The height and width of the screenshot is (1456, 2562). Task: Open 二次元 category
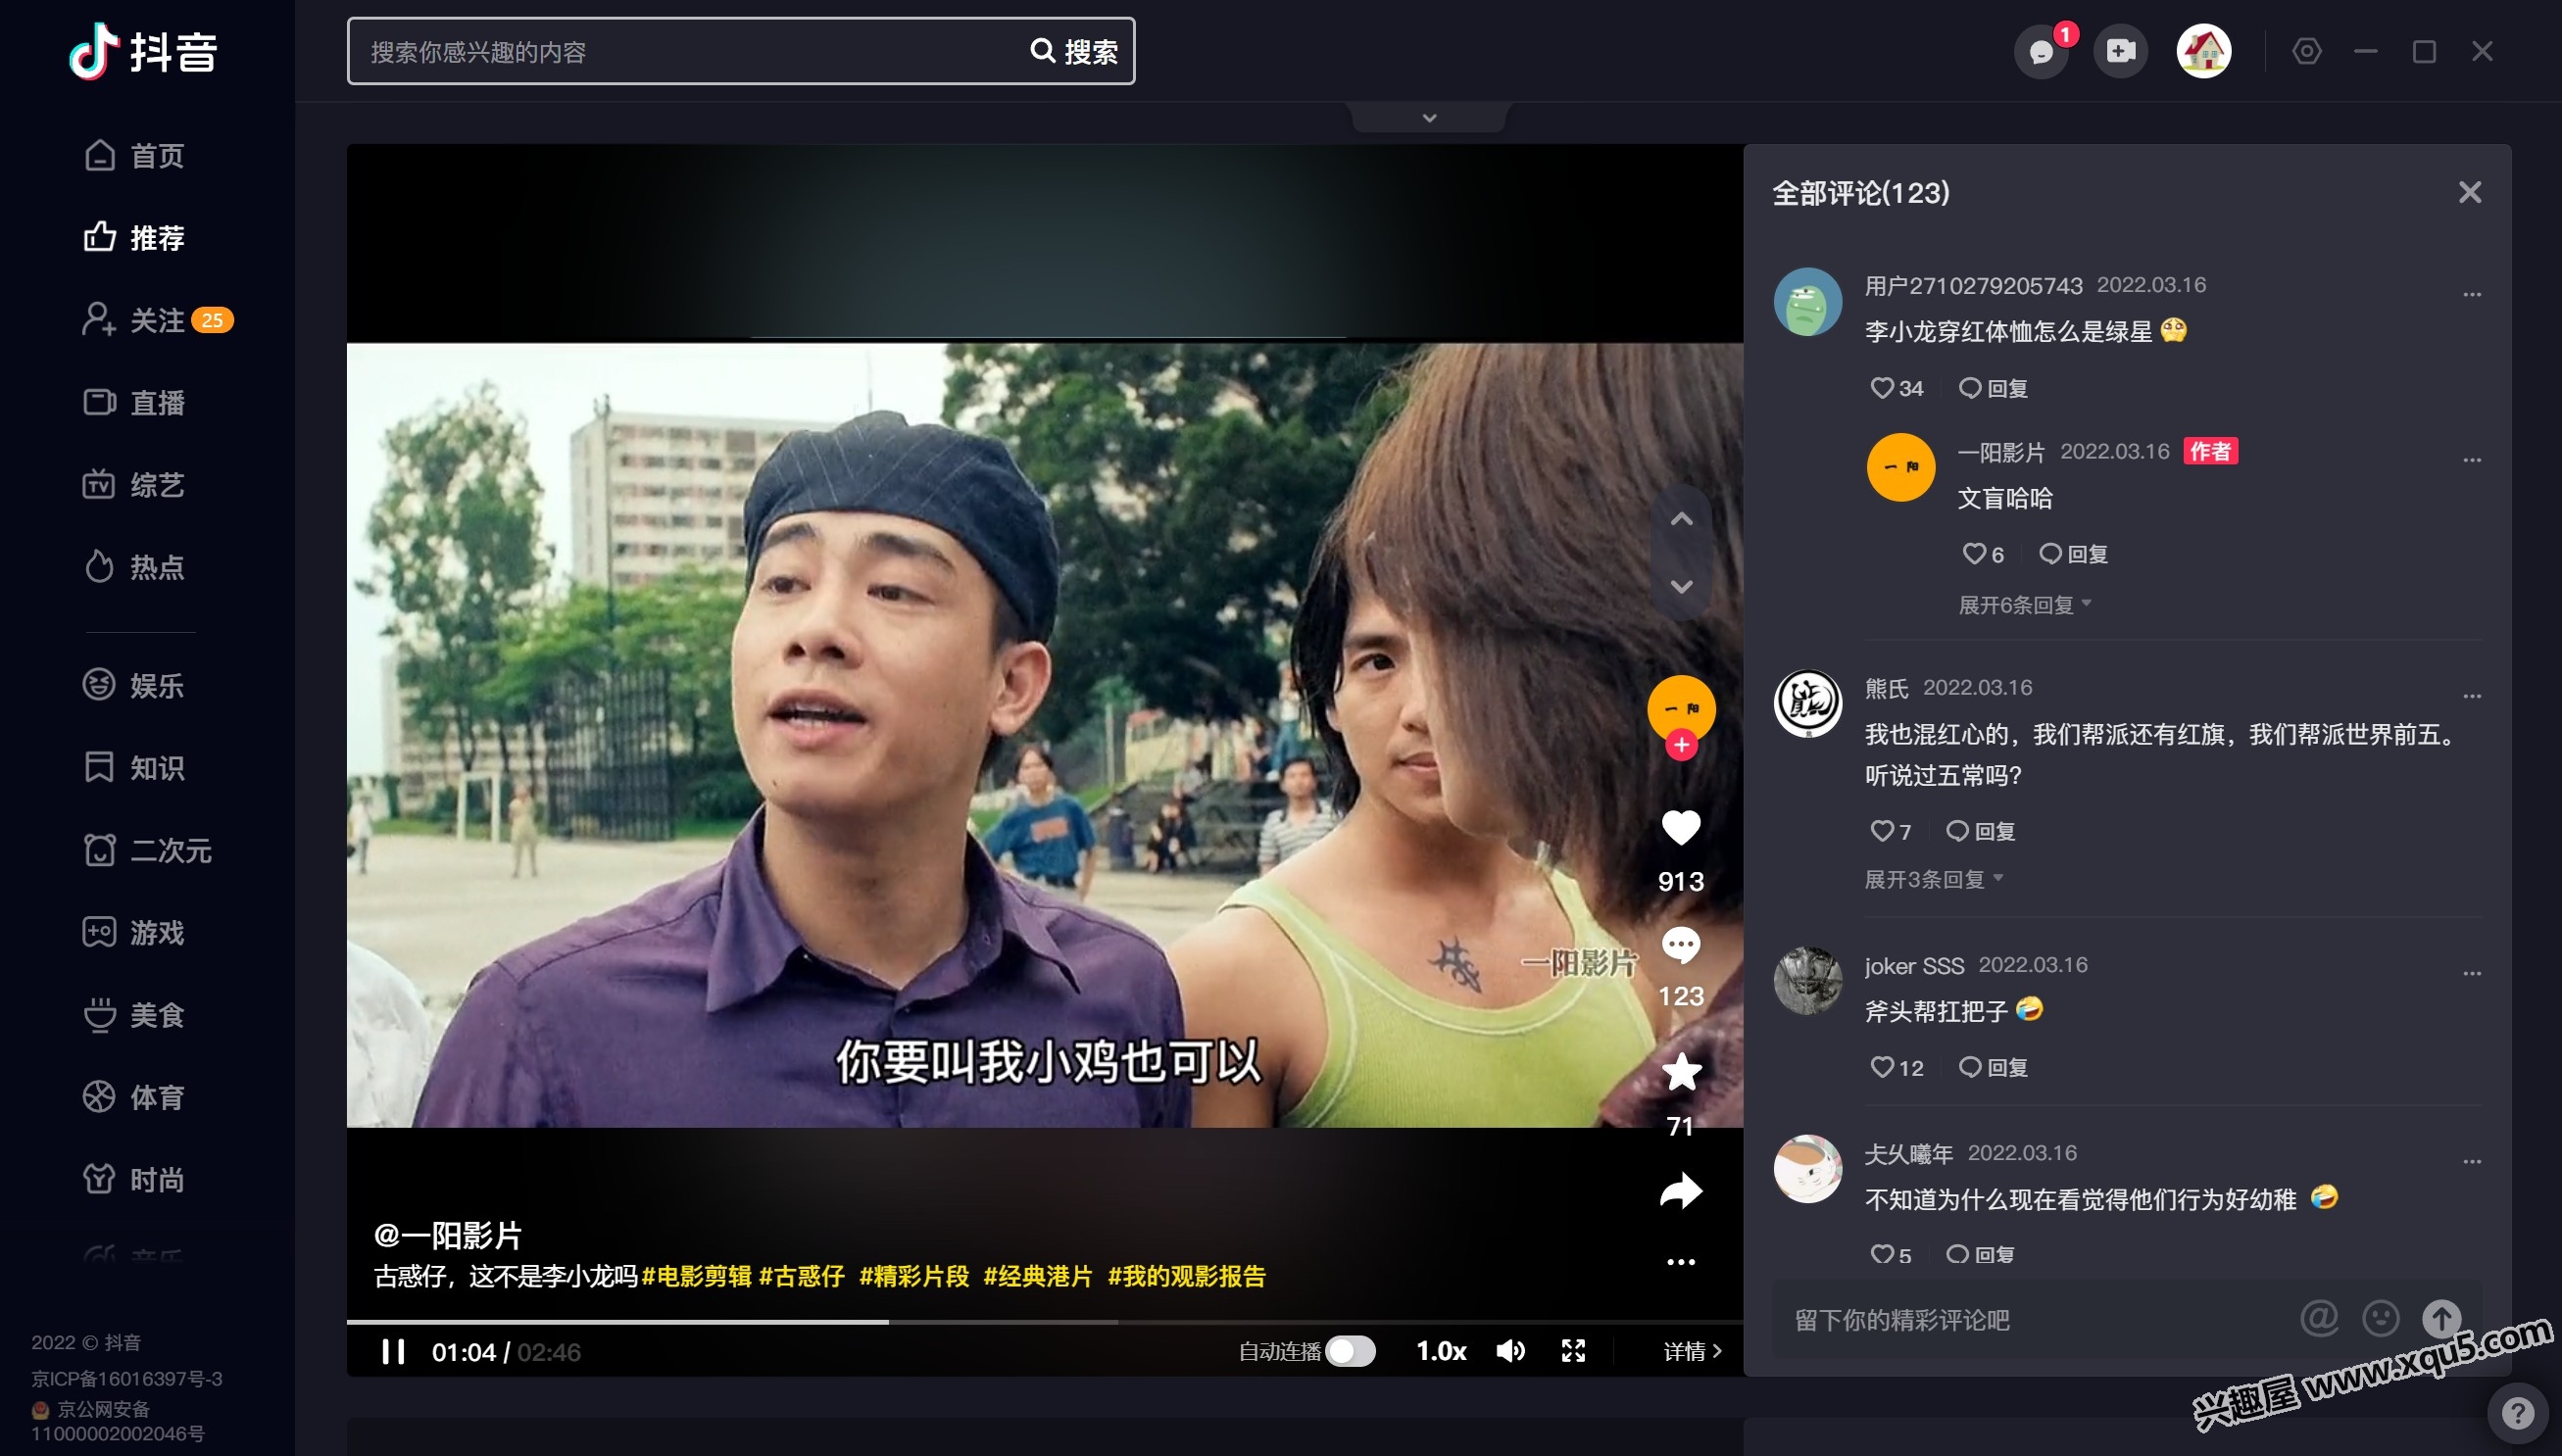click(x=147, y=850)
